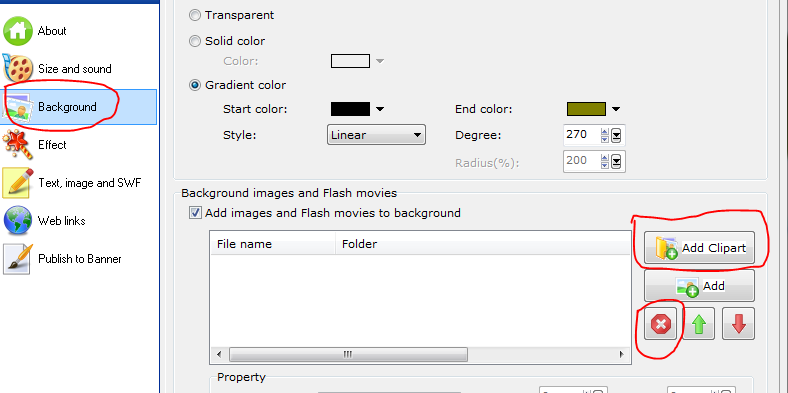Open the Radius(%) value dropdown button

[616, 161]
